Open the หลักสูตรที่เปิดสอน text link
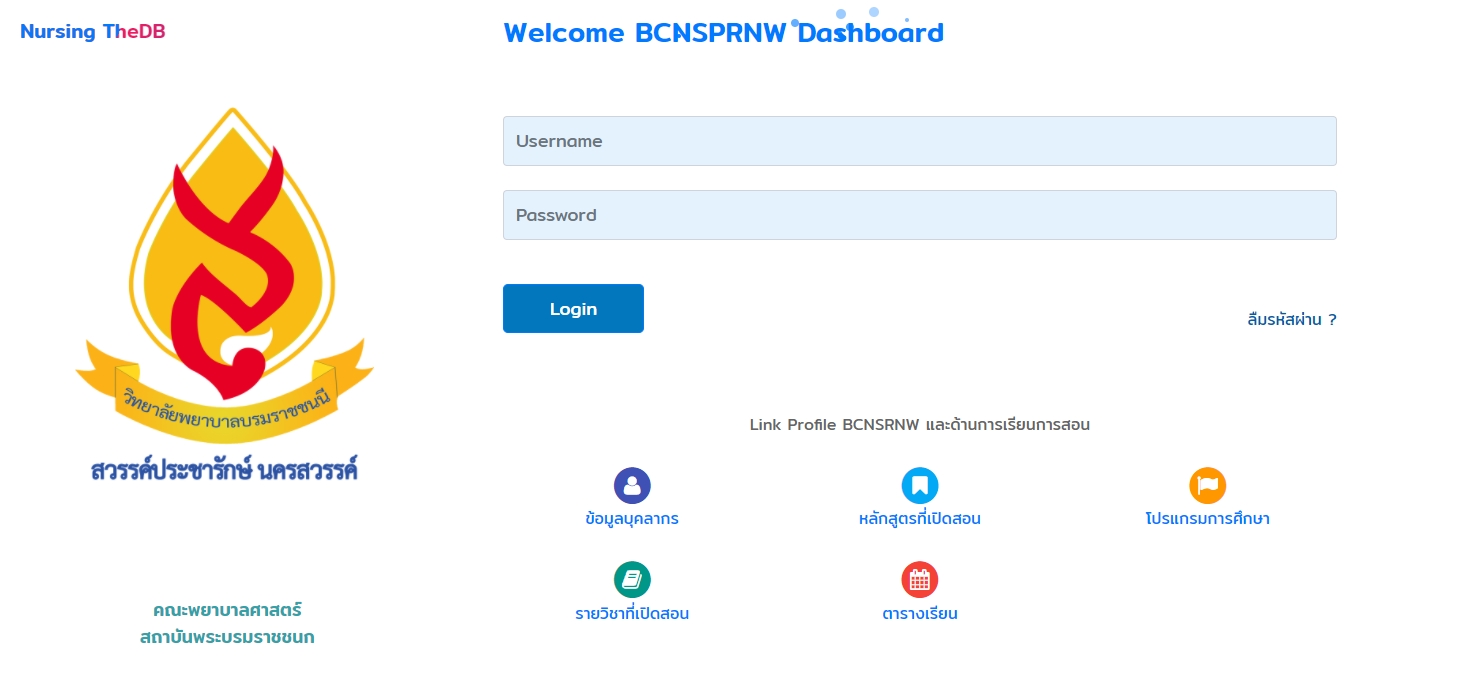 coord(920,519)
